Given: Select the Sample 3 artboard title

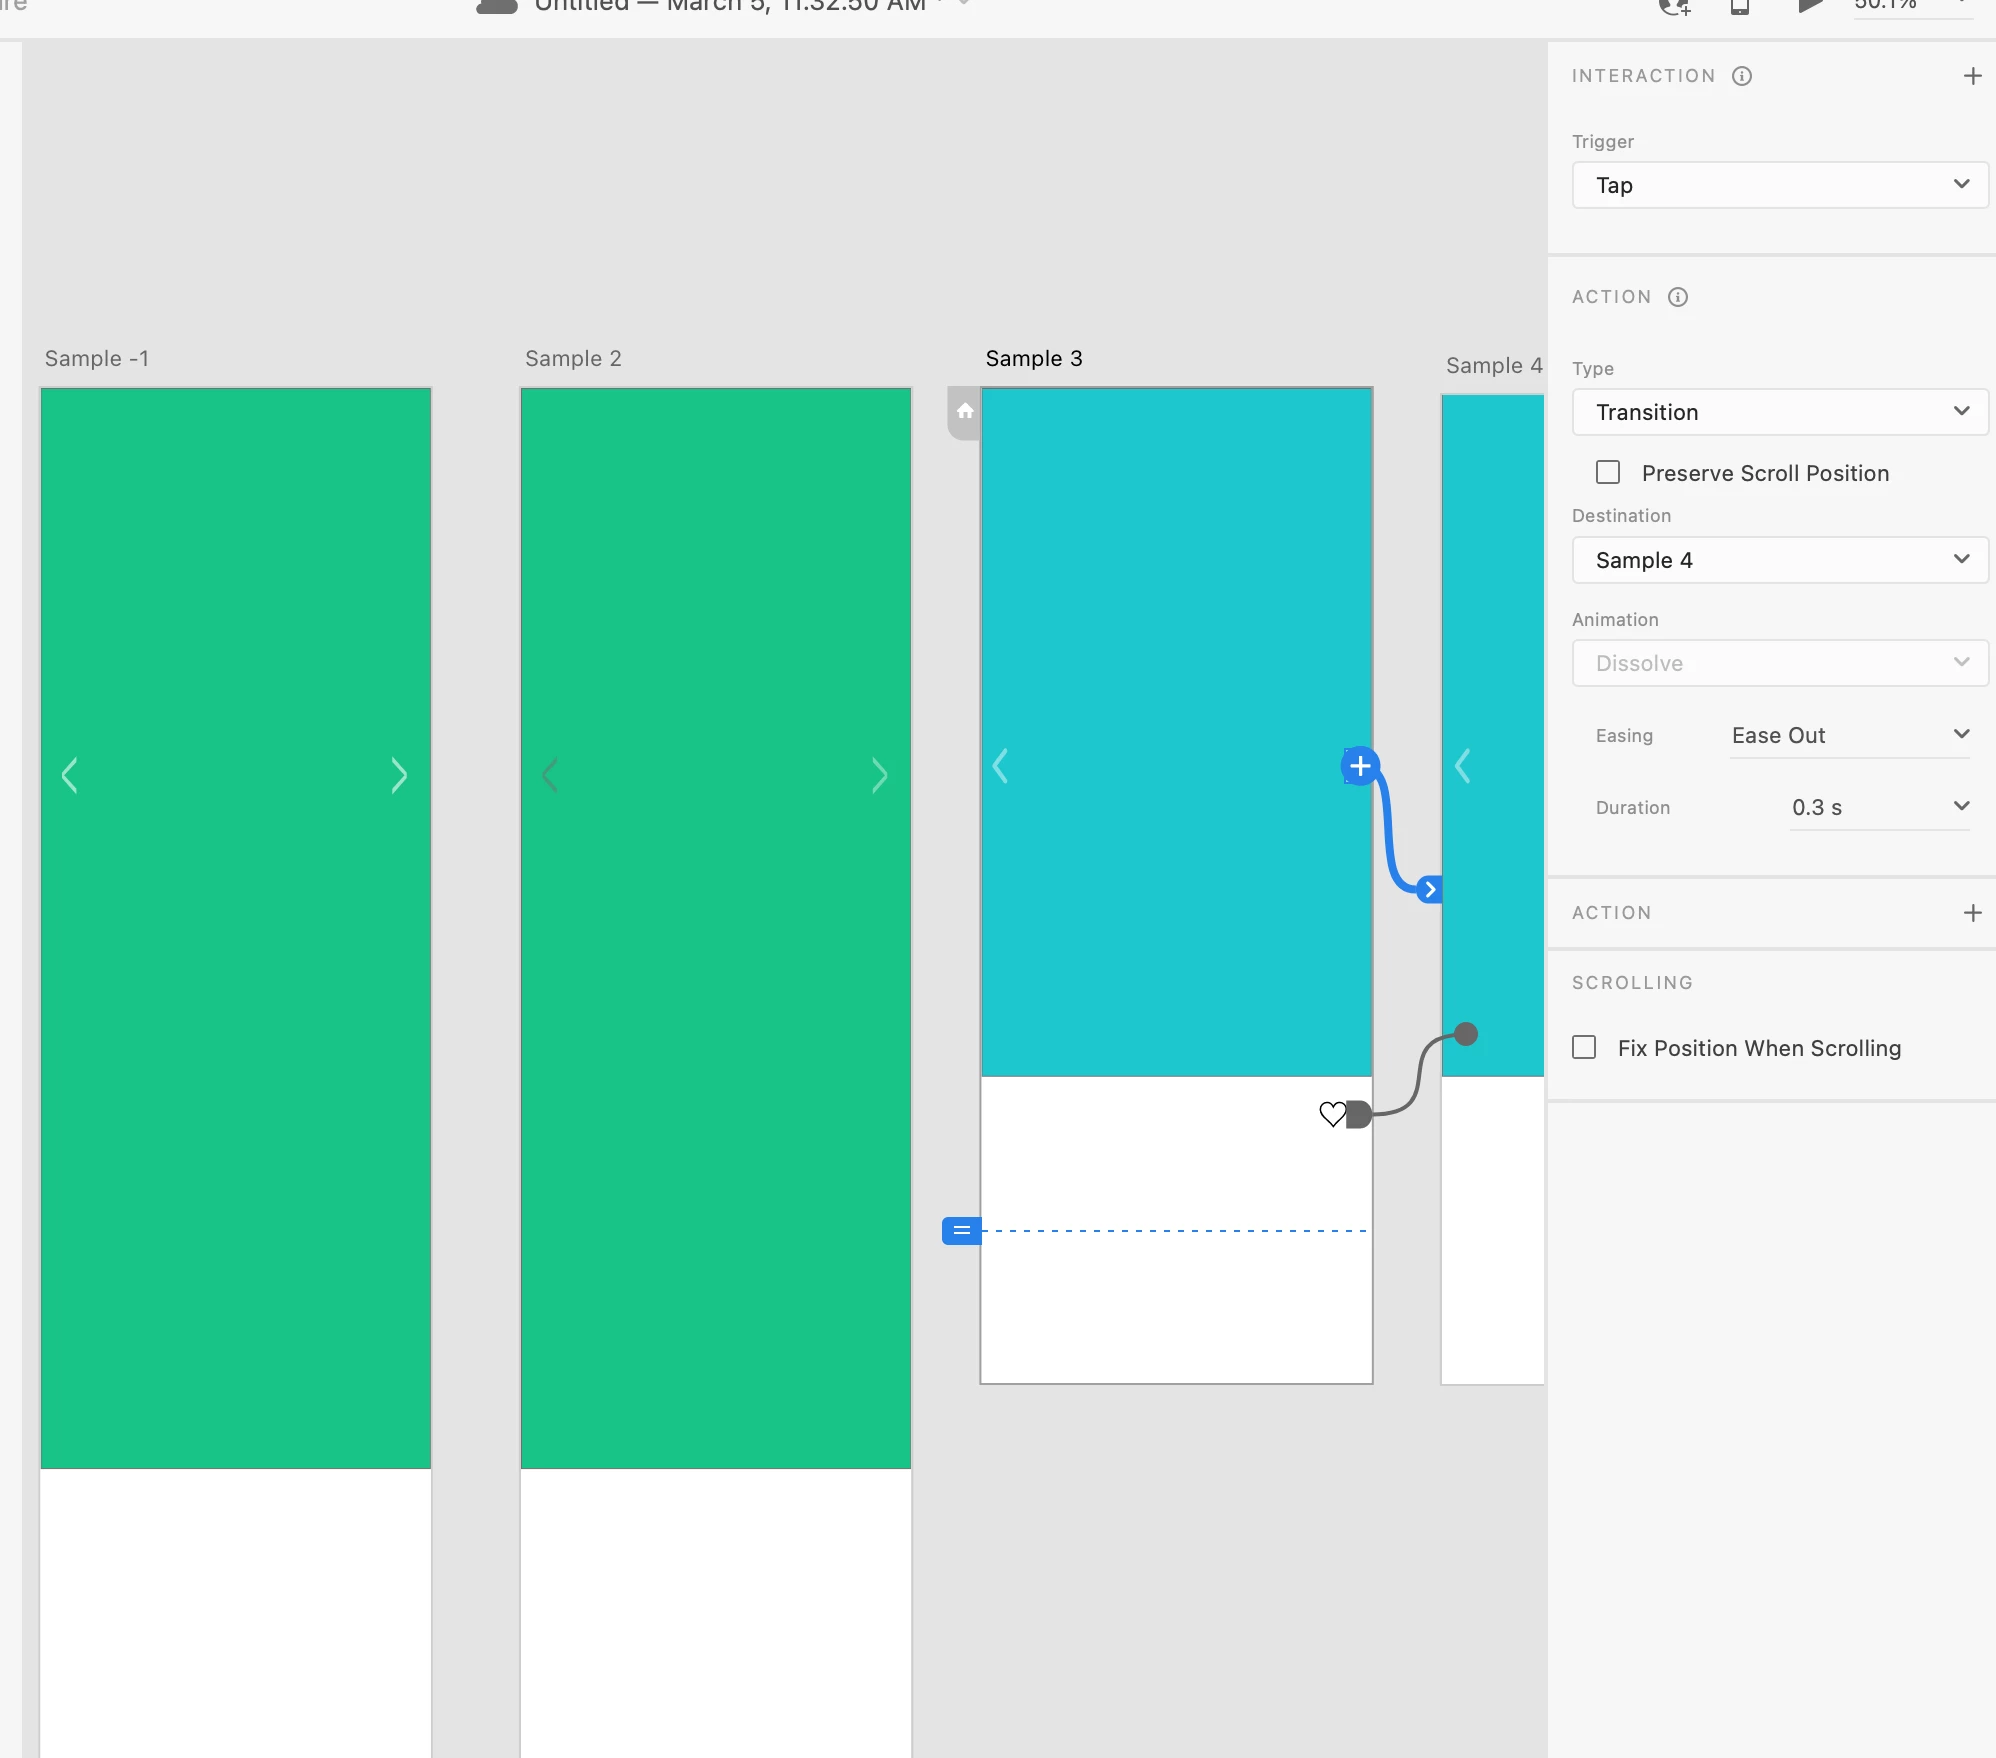Looking at the screenshot, I should 1034,359.
